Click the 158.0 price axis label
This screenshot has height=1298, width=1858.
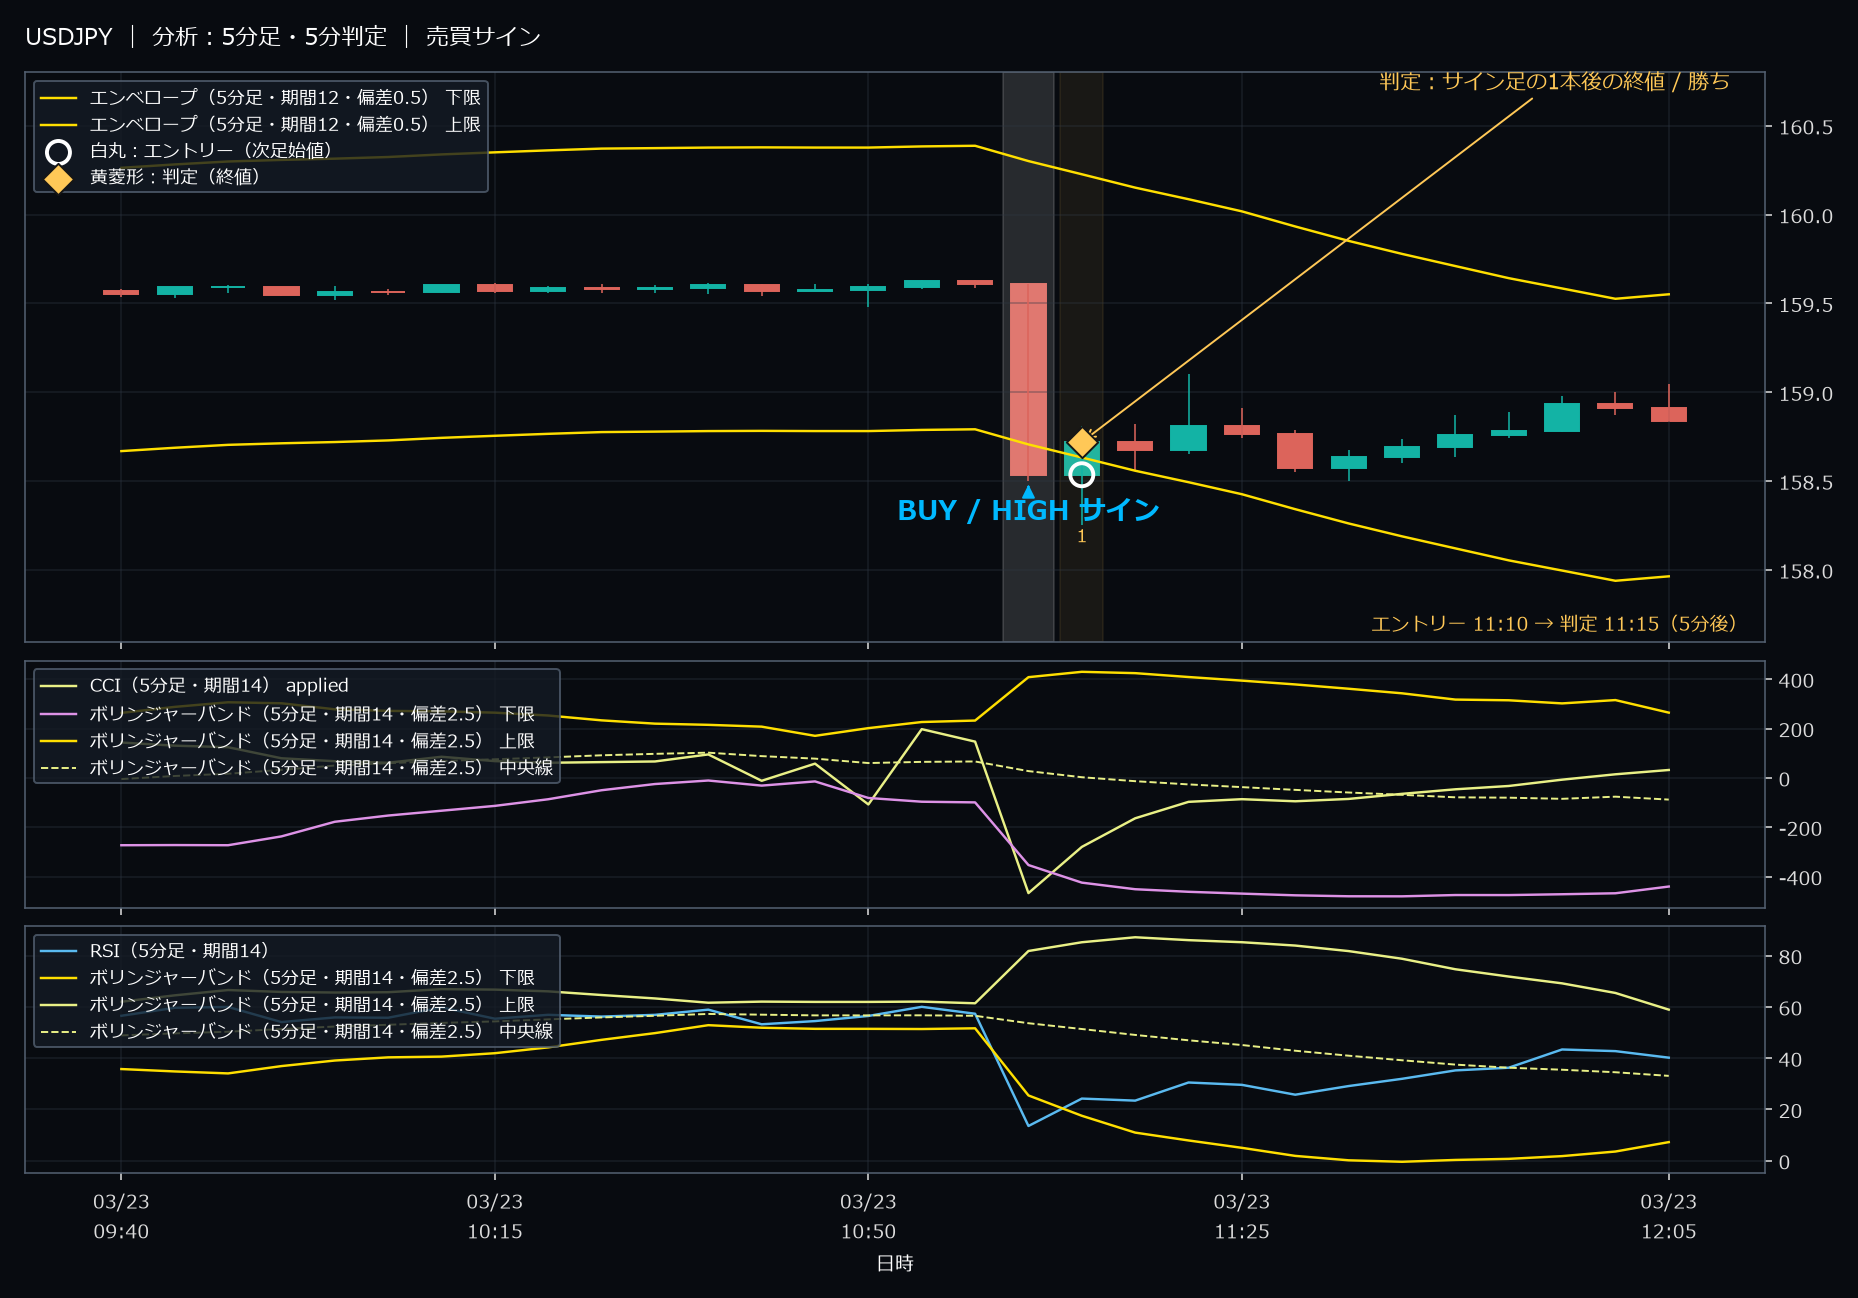click(1806, 572)
